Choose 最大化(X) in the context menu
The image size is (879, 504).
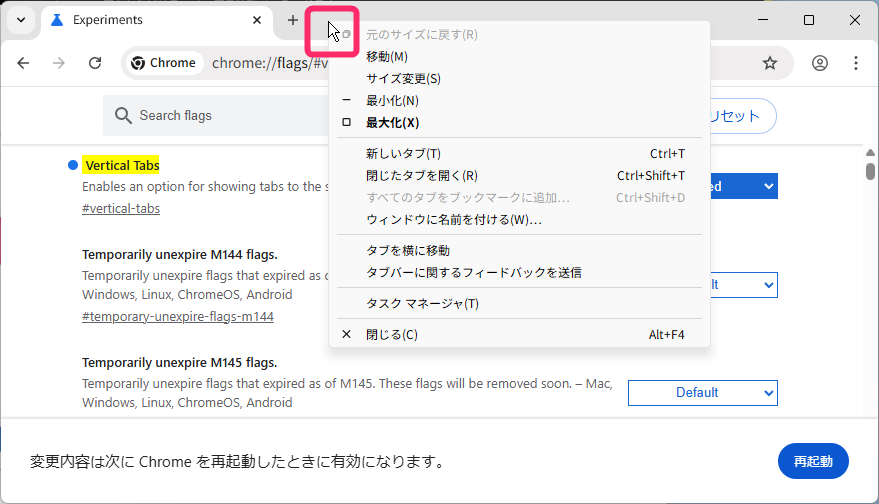[x=519, y=123]
